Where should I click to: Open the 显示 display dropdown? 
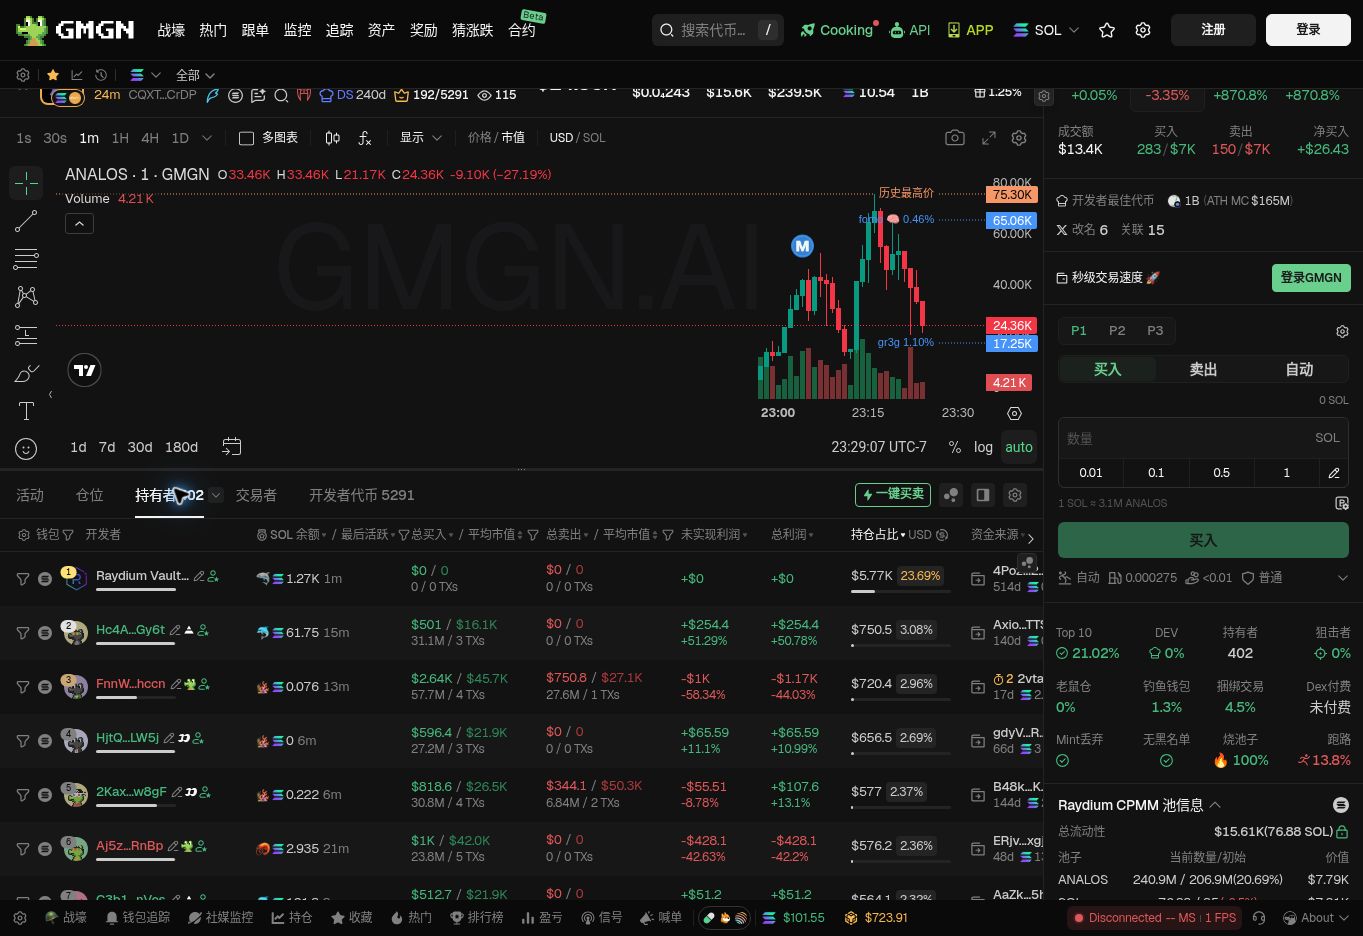[420, 138]
